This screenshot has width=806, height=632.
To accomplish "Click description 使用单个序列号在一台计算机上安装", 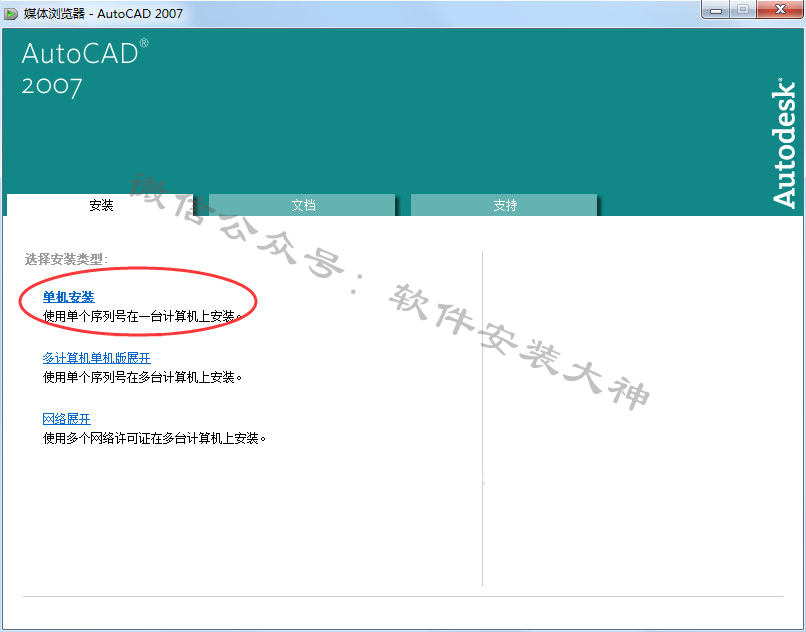I will (x=142, y=316).
